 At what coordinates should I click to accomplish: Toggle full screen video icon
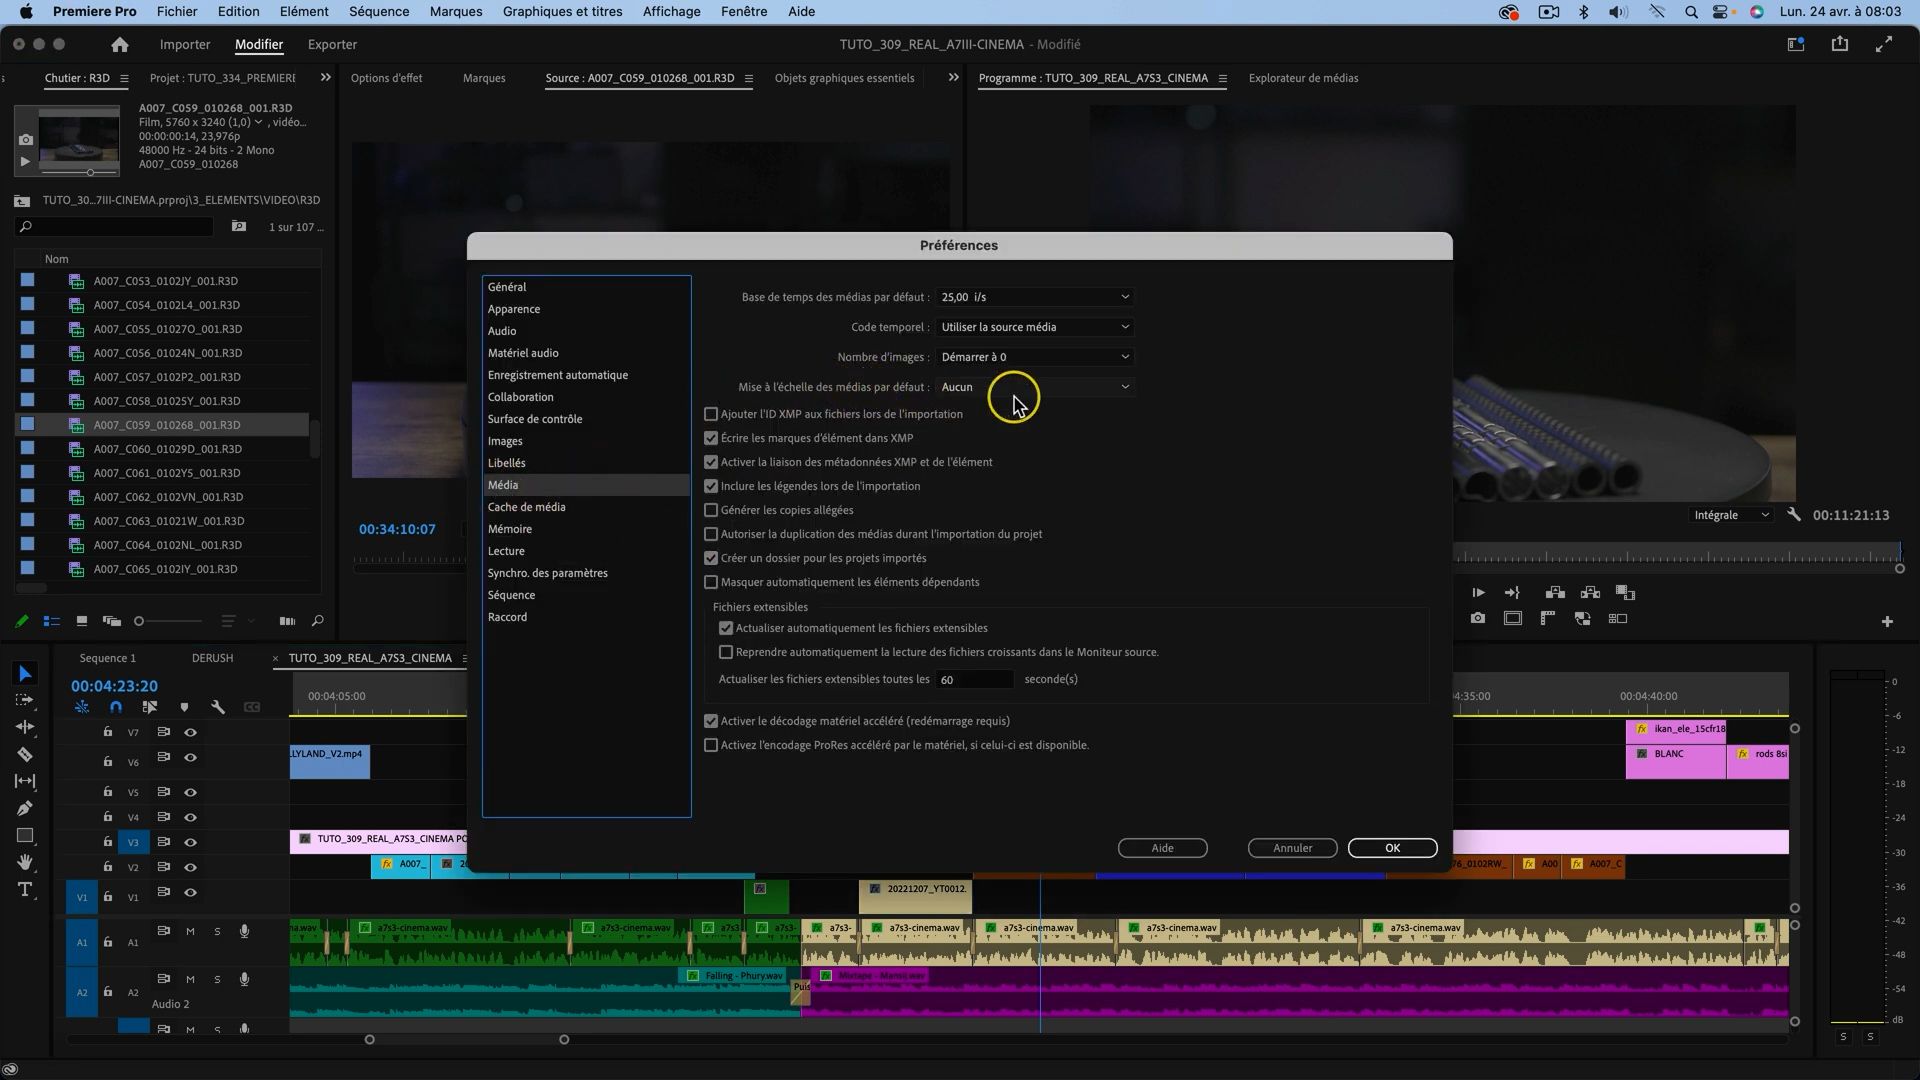click(1884, 44)
